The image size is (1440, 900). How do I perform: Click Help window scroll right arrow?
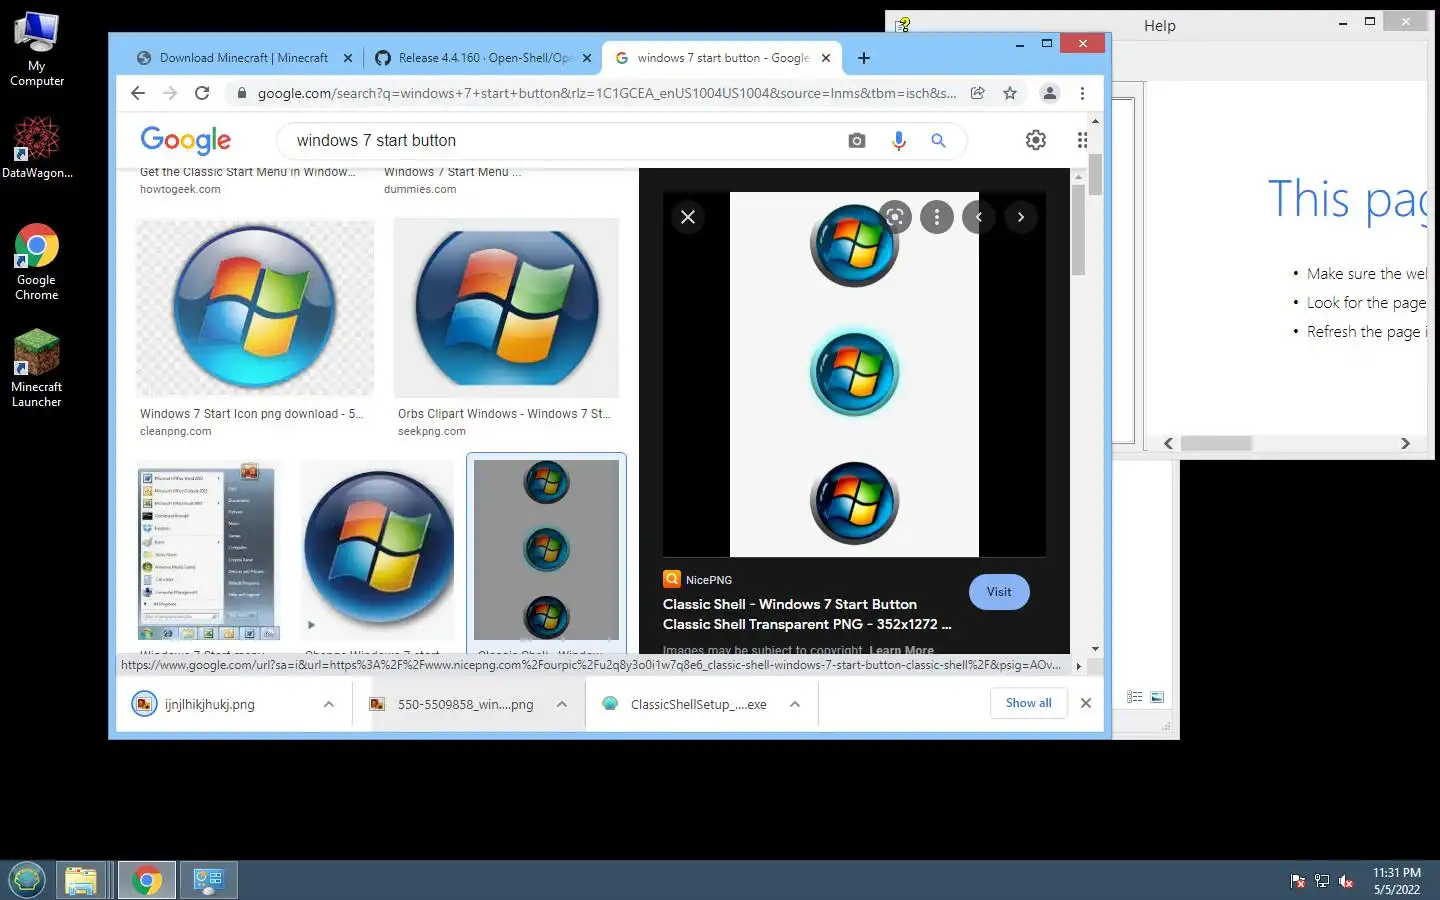(1405, 443)
